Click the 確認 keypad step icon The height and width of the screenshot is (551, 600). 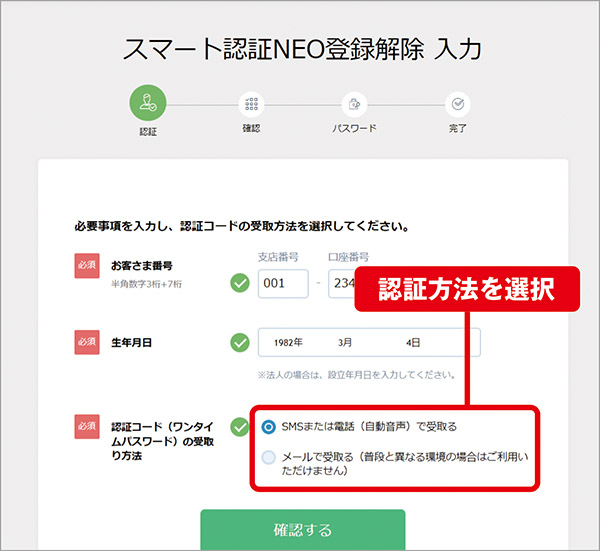[x=251, y=104]
